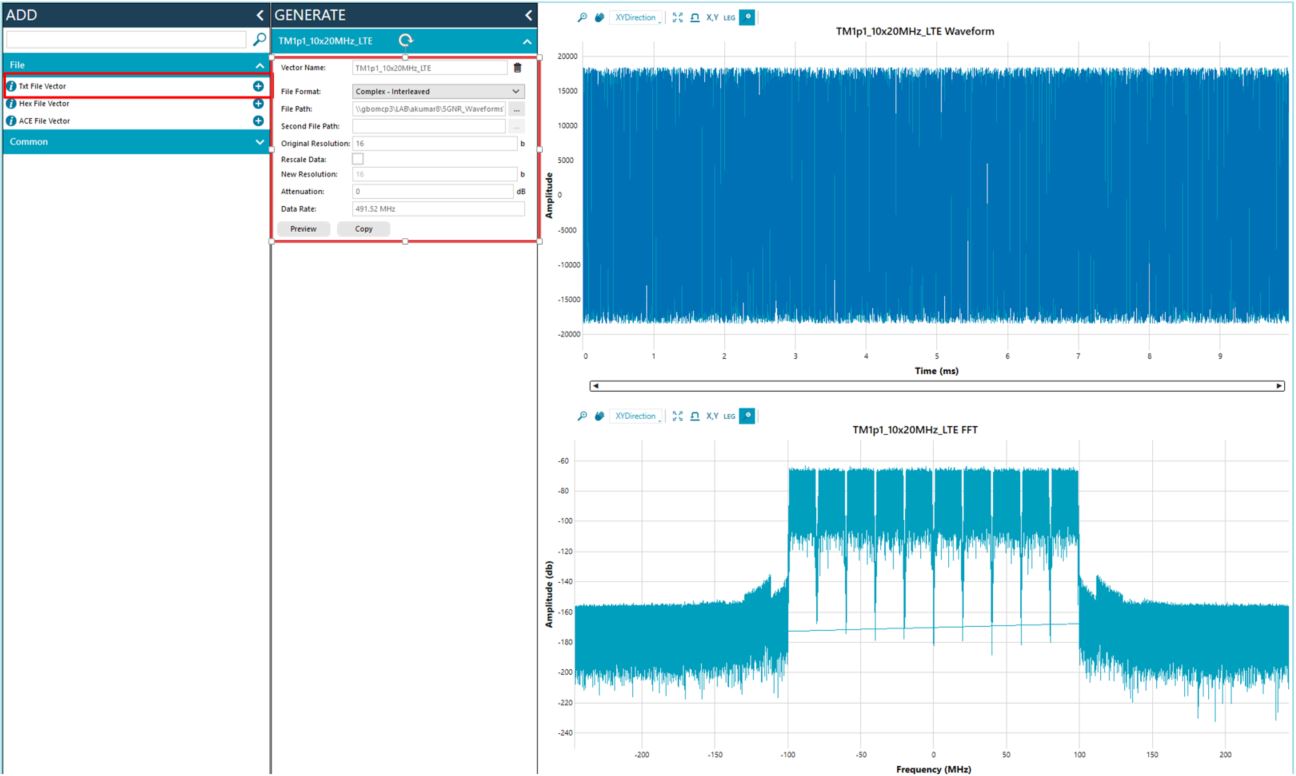Click the info icon beside ACE File Vector
The width and height of the screenshot is (1296, 776).
pyautogui.click(x=11, y=121)
